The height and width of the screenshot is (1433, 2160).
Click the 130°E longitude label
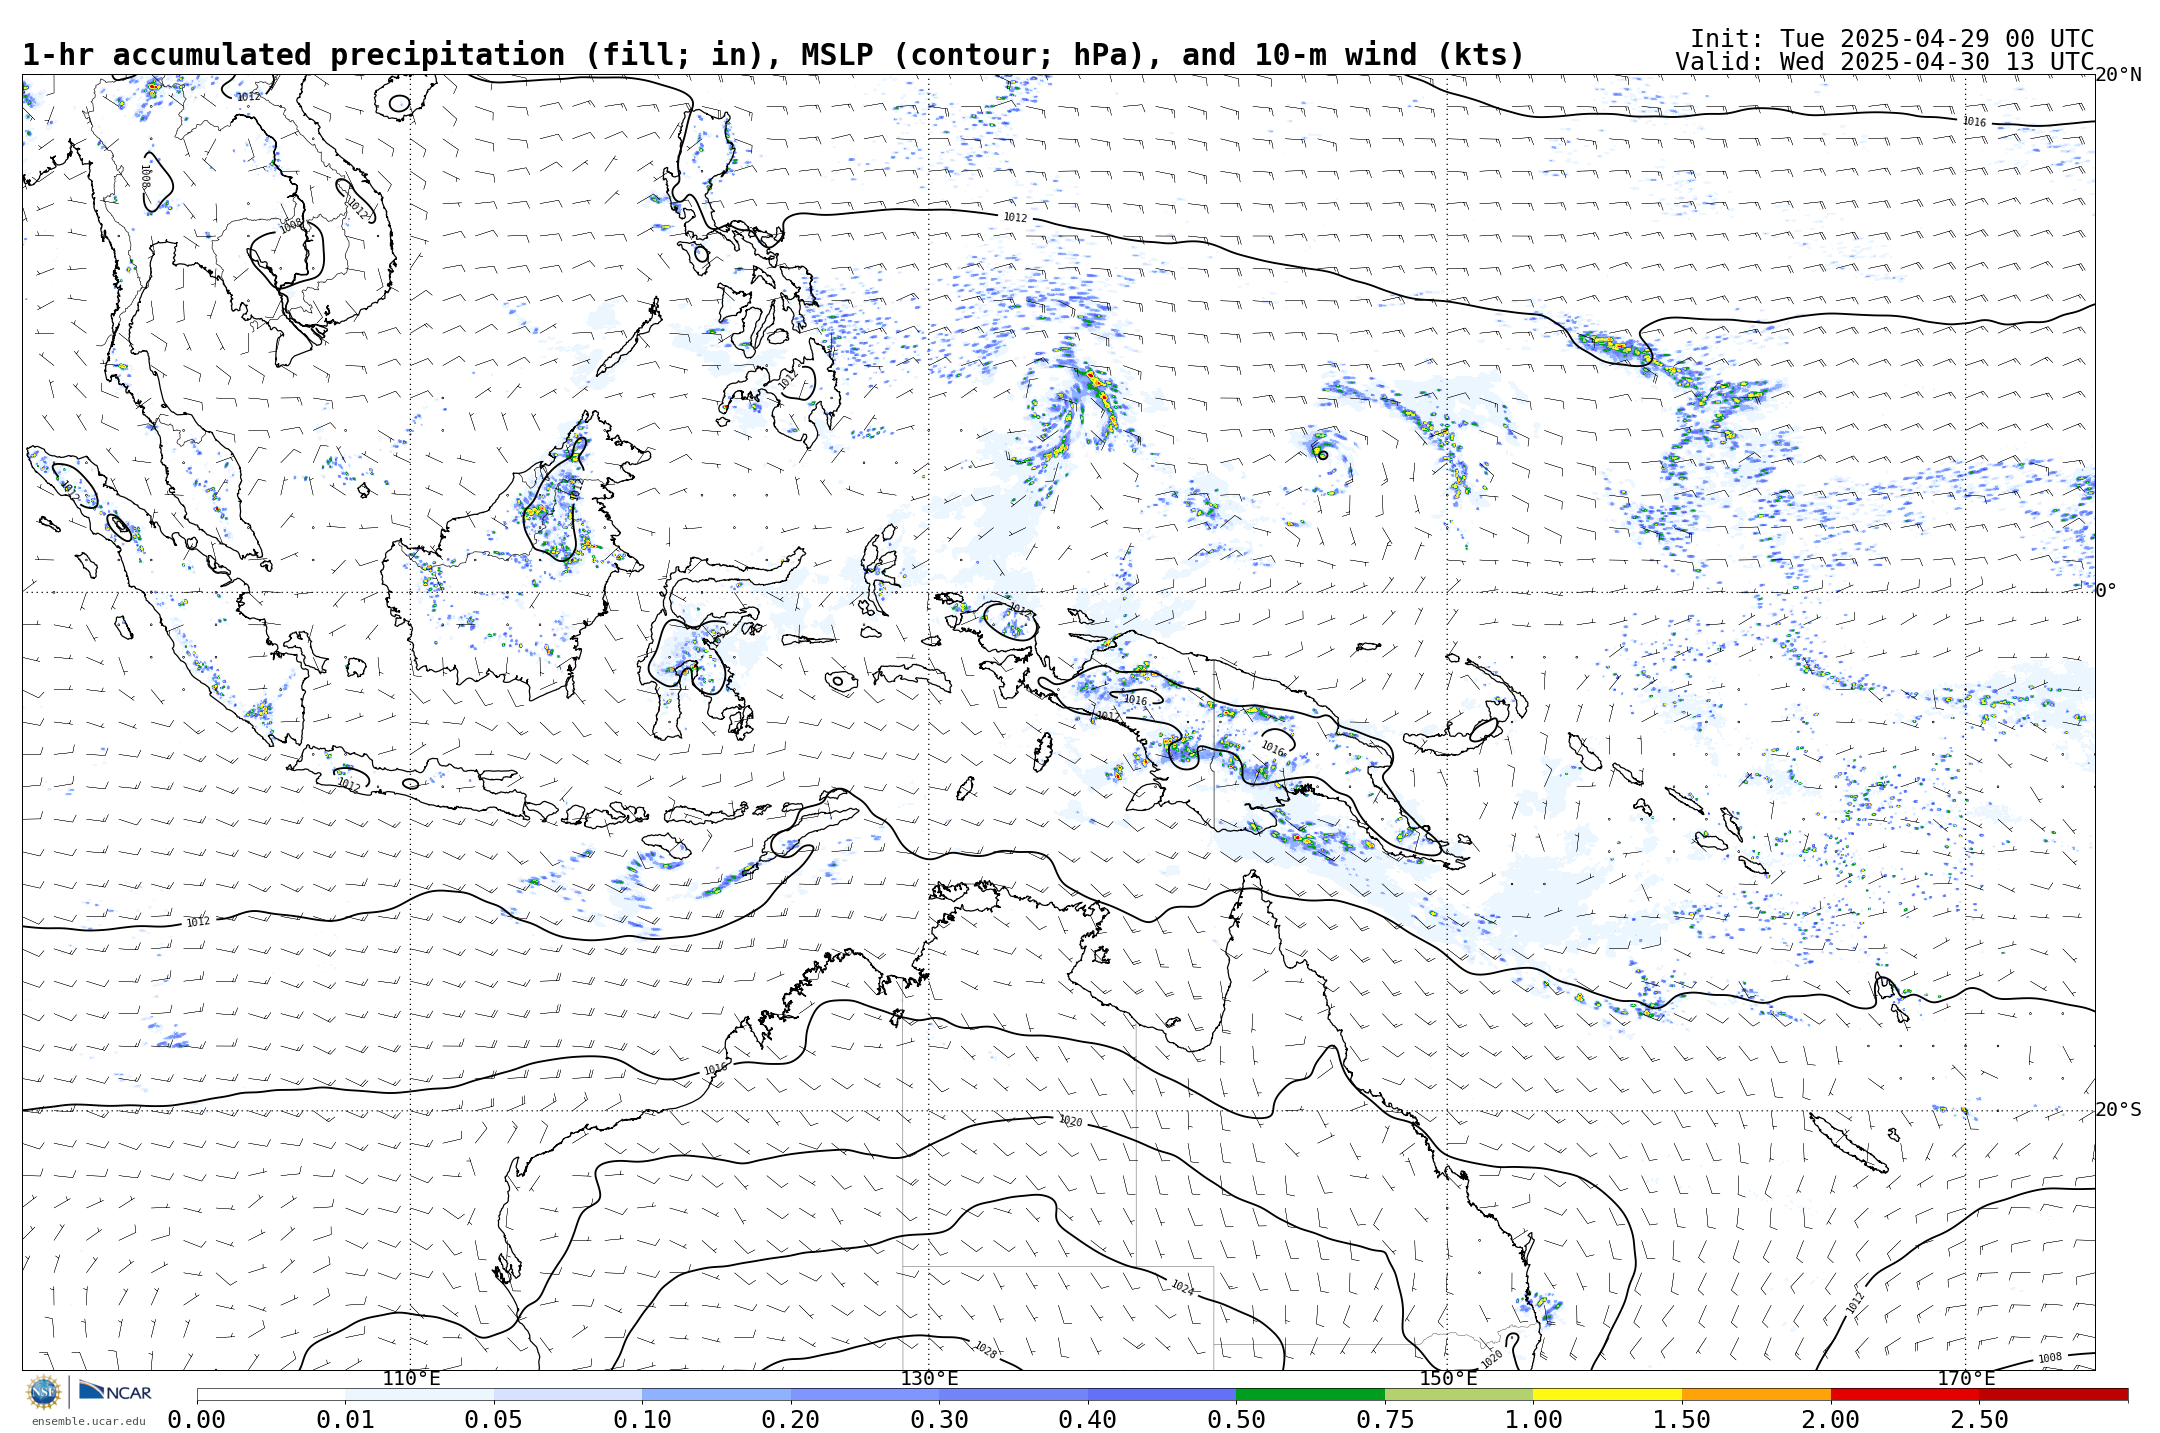click(x=929, y=1379)
